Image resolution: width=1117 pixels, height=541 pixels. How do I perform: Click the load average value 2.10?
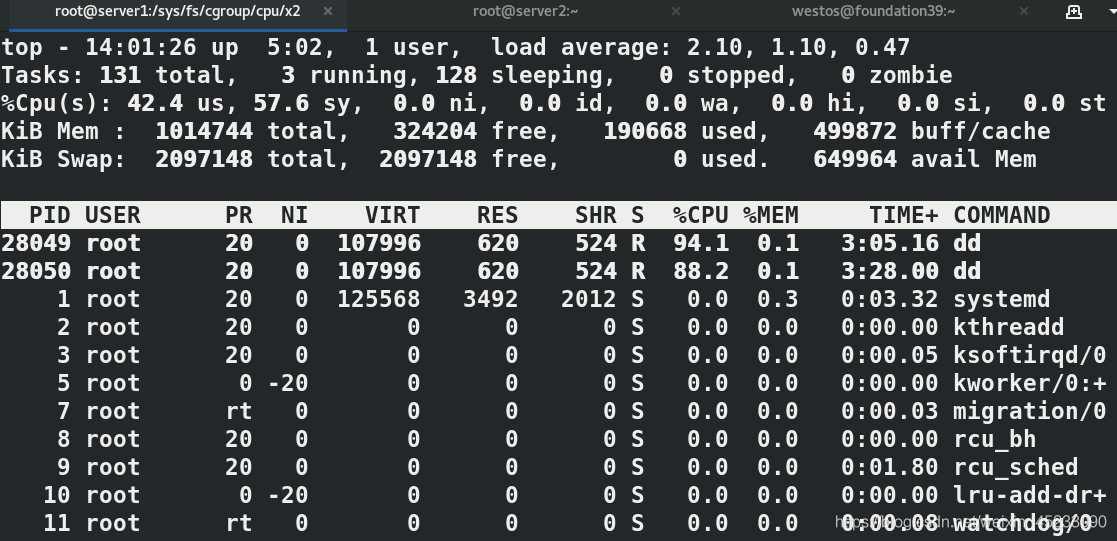point(715,48)
